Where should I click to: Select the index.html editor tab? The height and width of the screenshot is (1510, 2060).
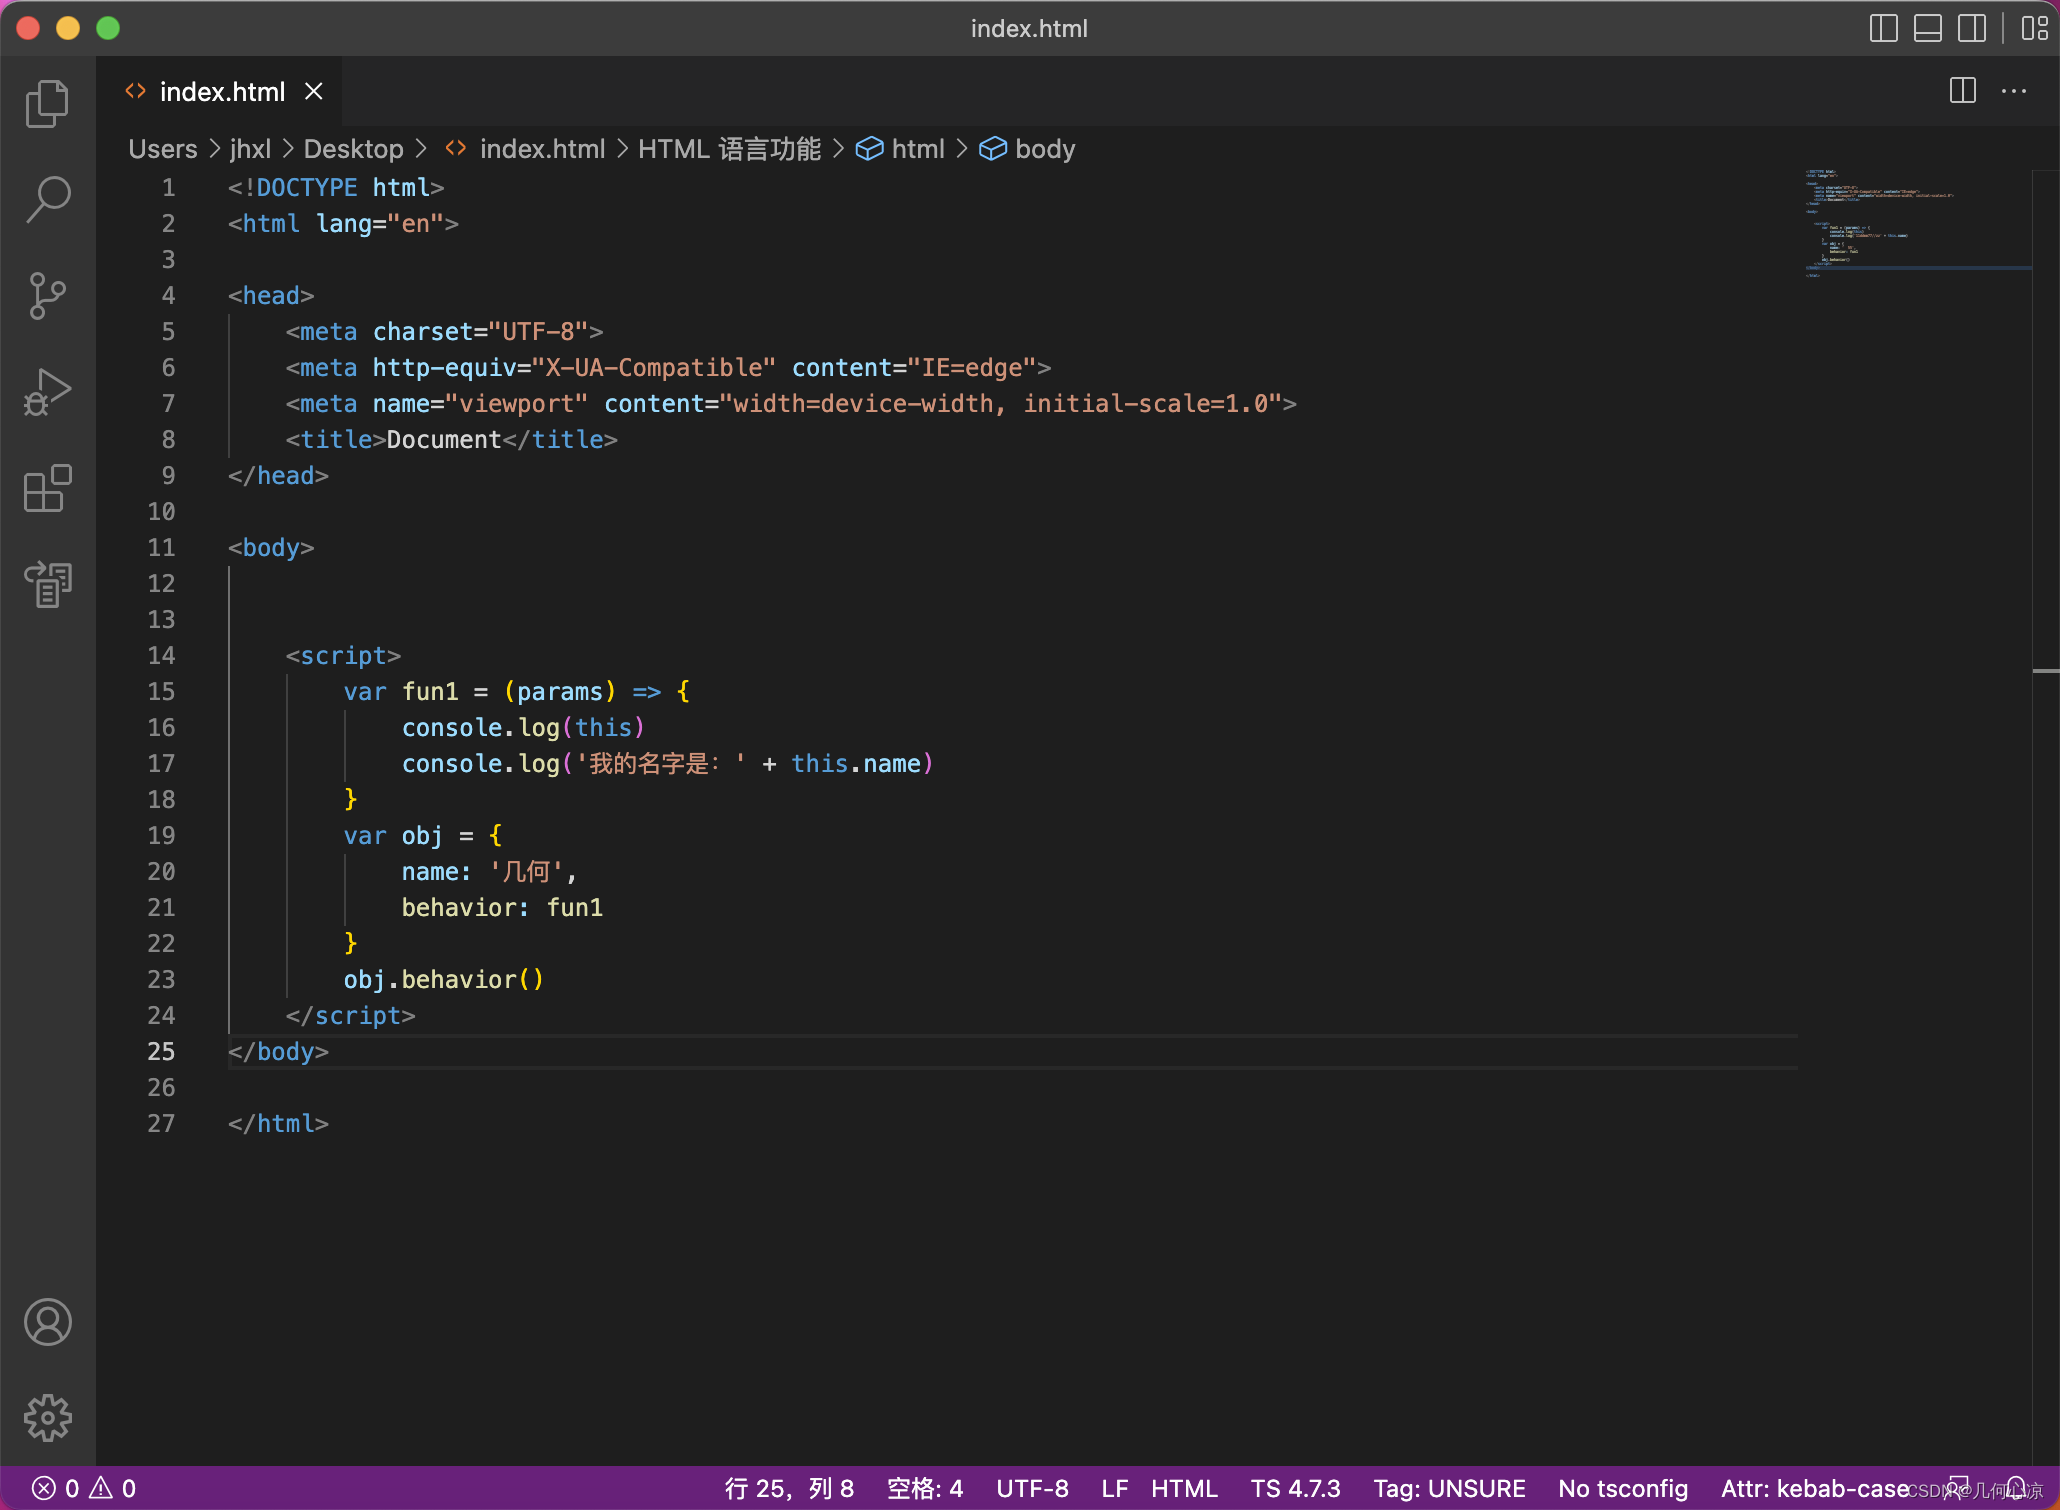click(x=219, y=91)
